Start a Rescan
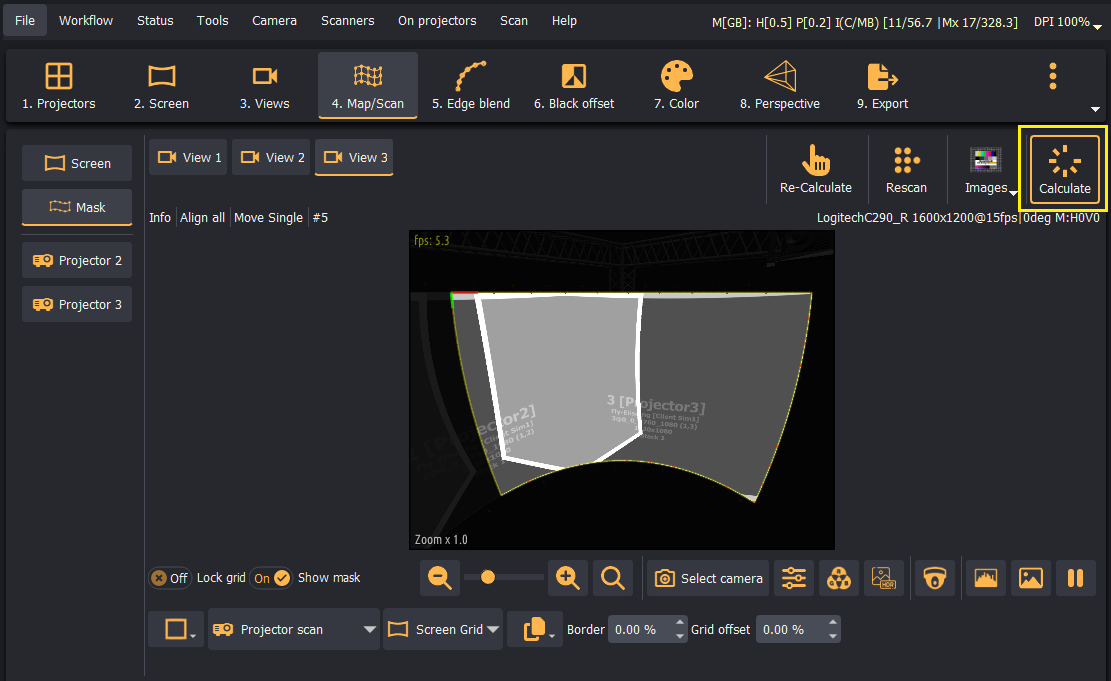The height and width of the screenshot is (681, 1111). 906,169
